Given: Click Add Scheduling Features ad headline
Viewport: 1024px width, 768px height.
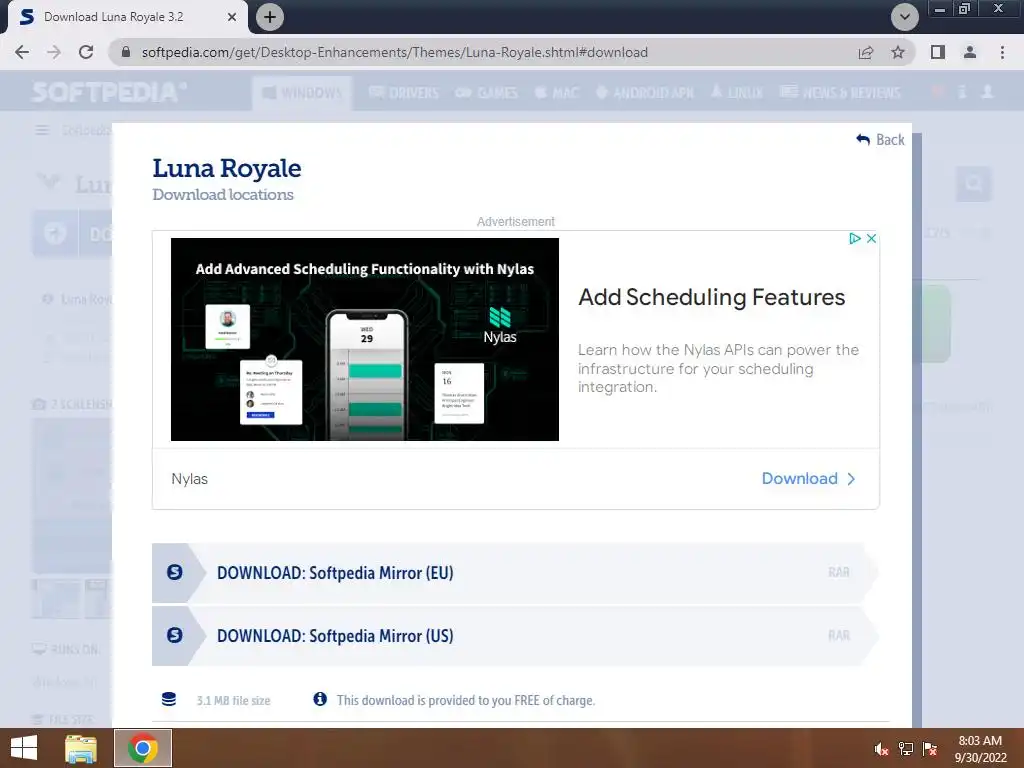Looking at the screenshot, I should pos(712,297).
